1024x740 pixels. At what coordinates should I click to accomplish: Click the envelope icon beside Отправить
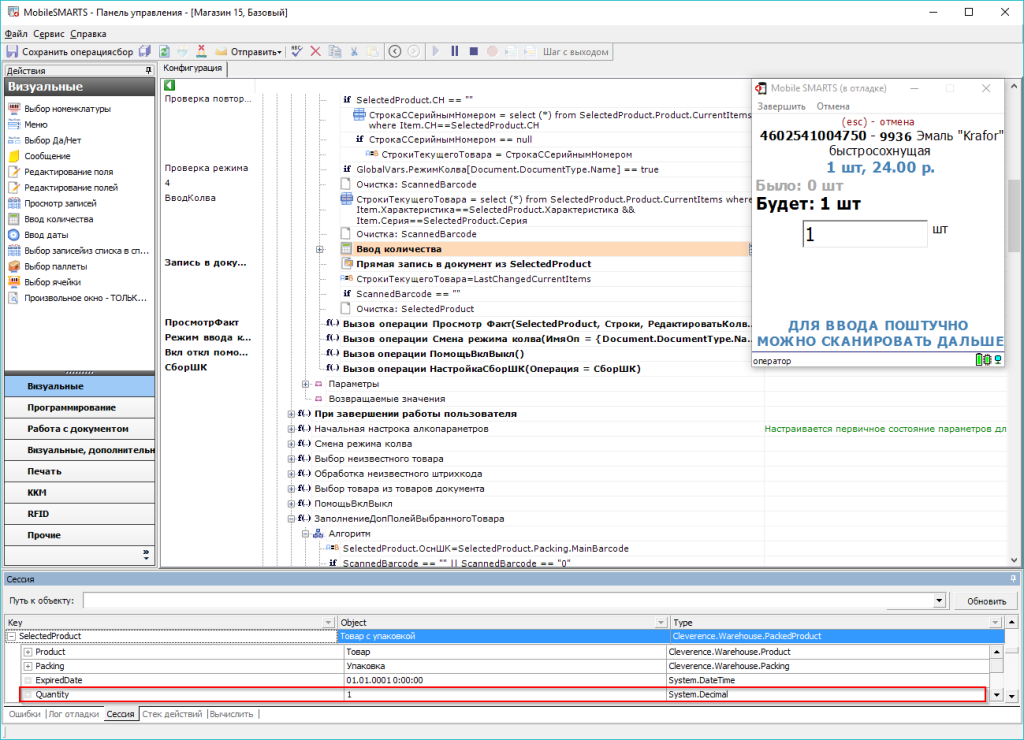coord(221,52)
